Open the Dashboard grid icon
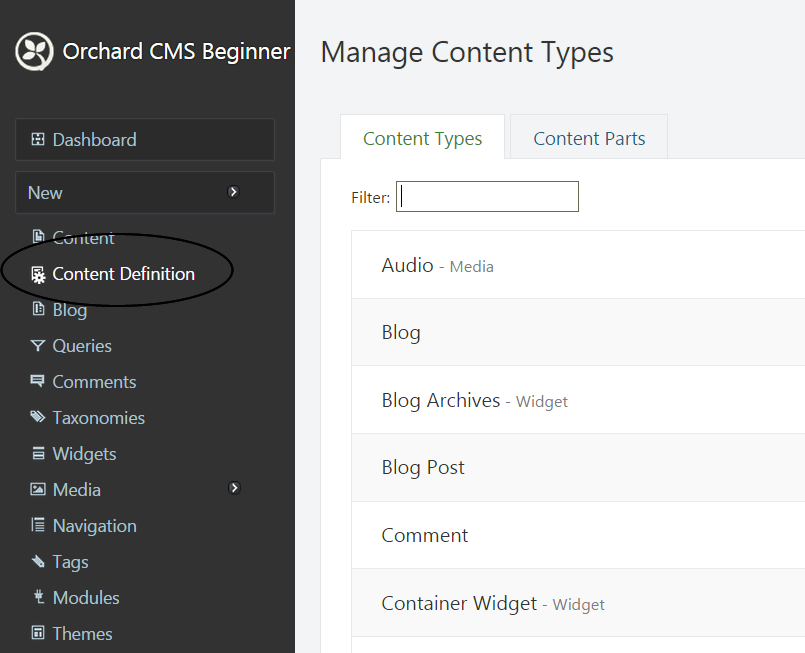This screenshot has height=653, width=805. [x=37, y=139]
